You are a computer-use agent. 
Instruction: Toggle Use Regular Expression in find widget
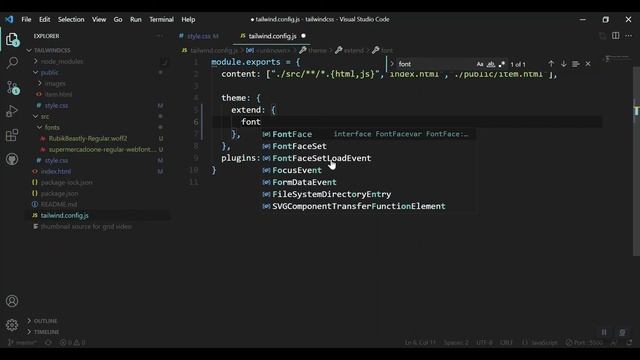coord(502,64)
